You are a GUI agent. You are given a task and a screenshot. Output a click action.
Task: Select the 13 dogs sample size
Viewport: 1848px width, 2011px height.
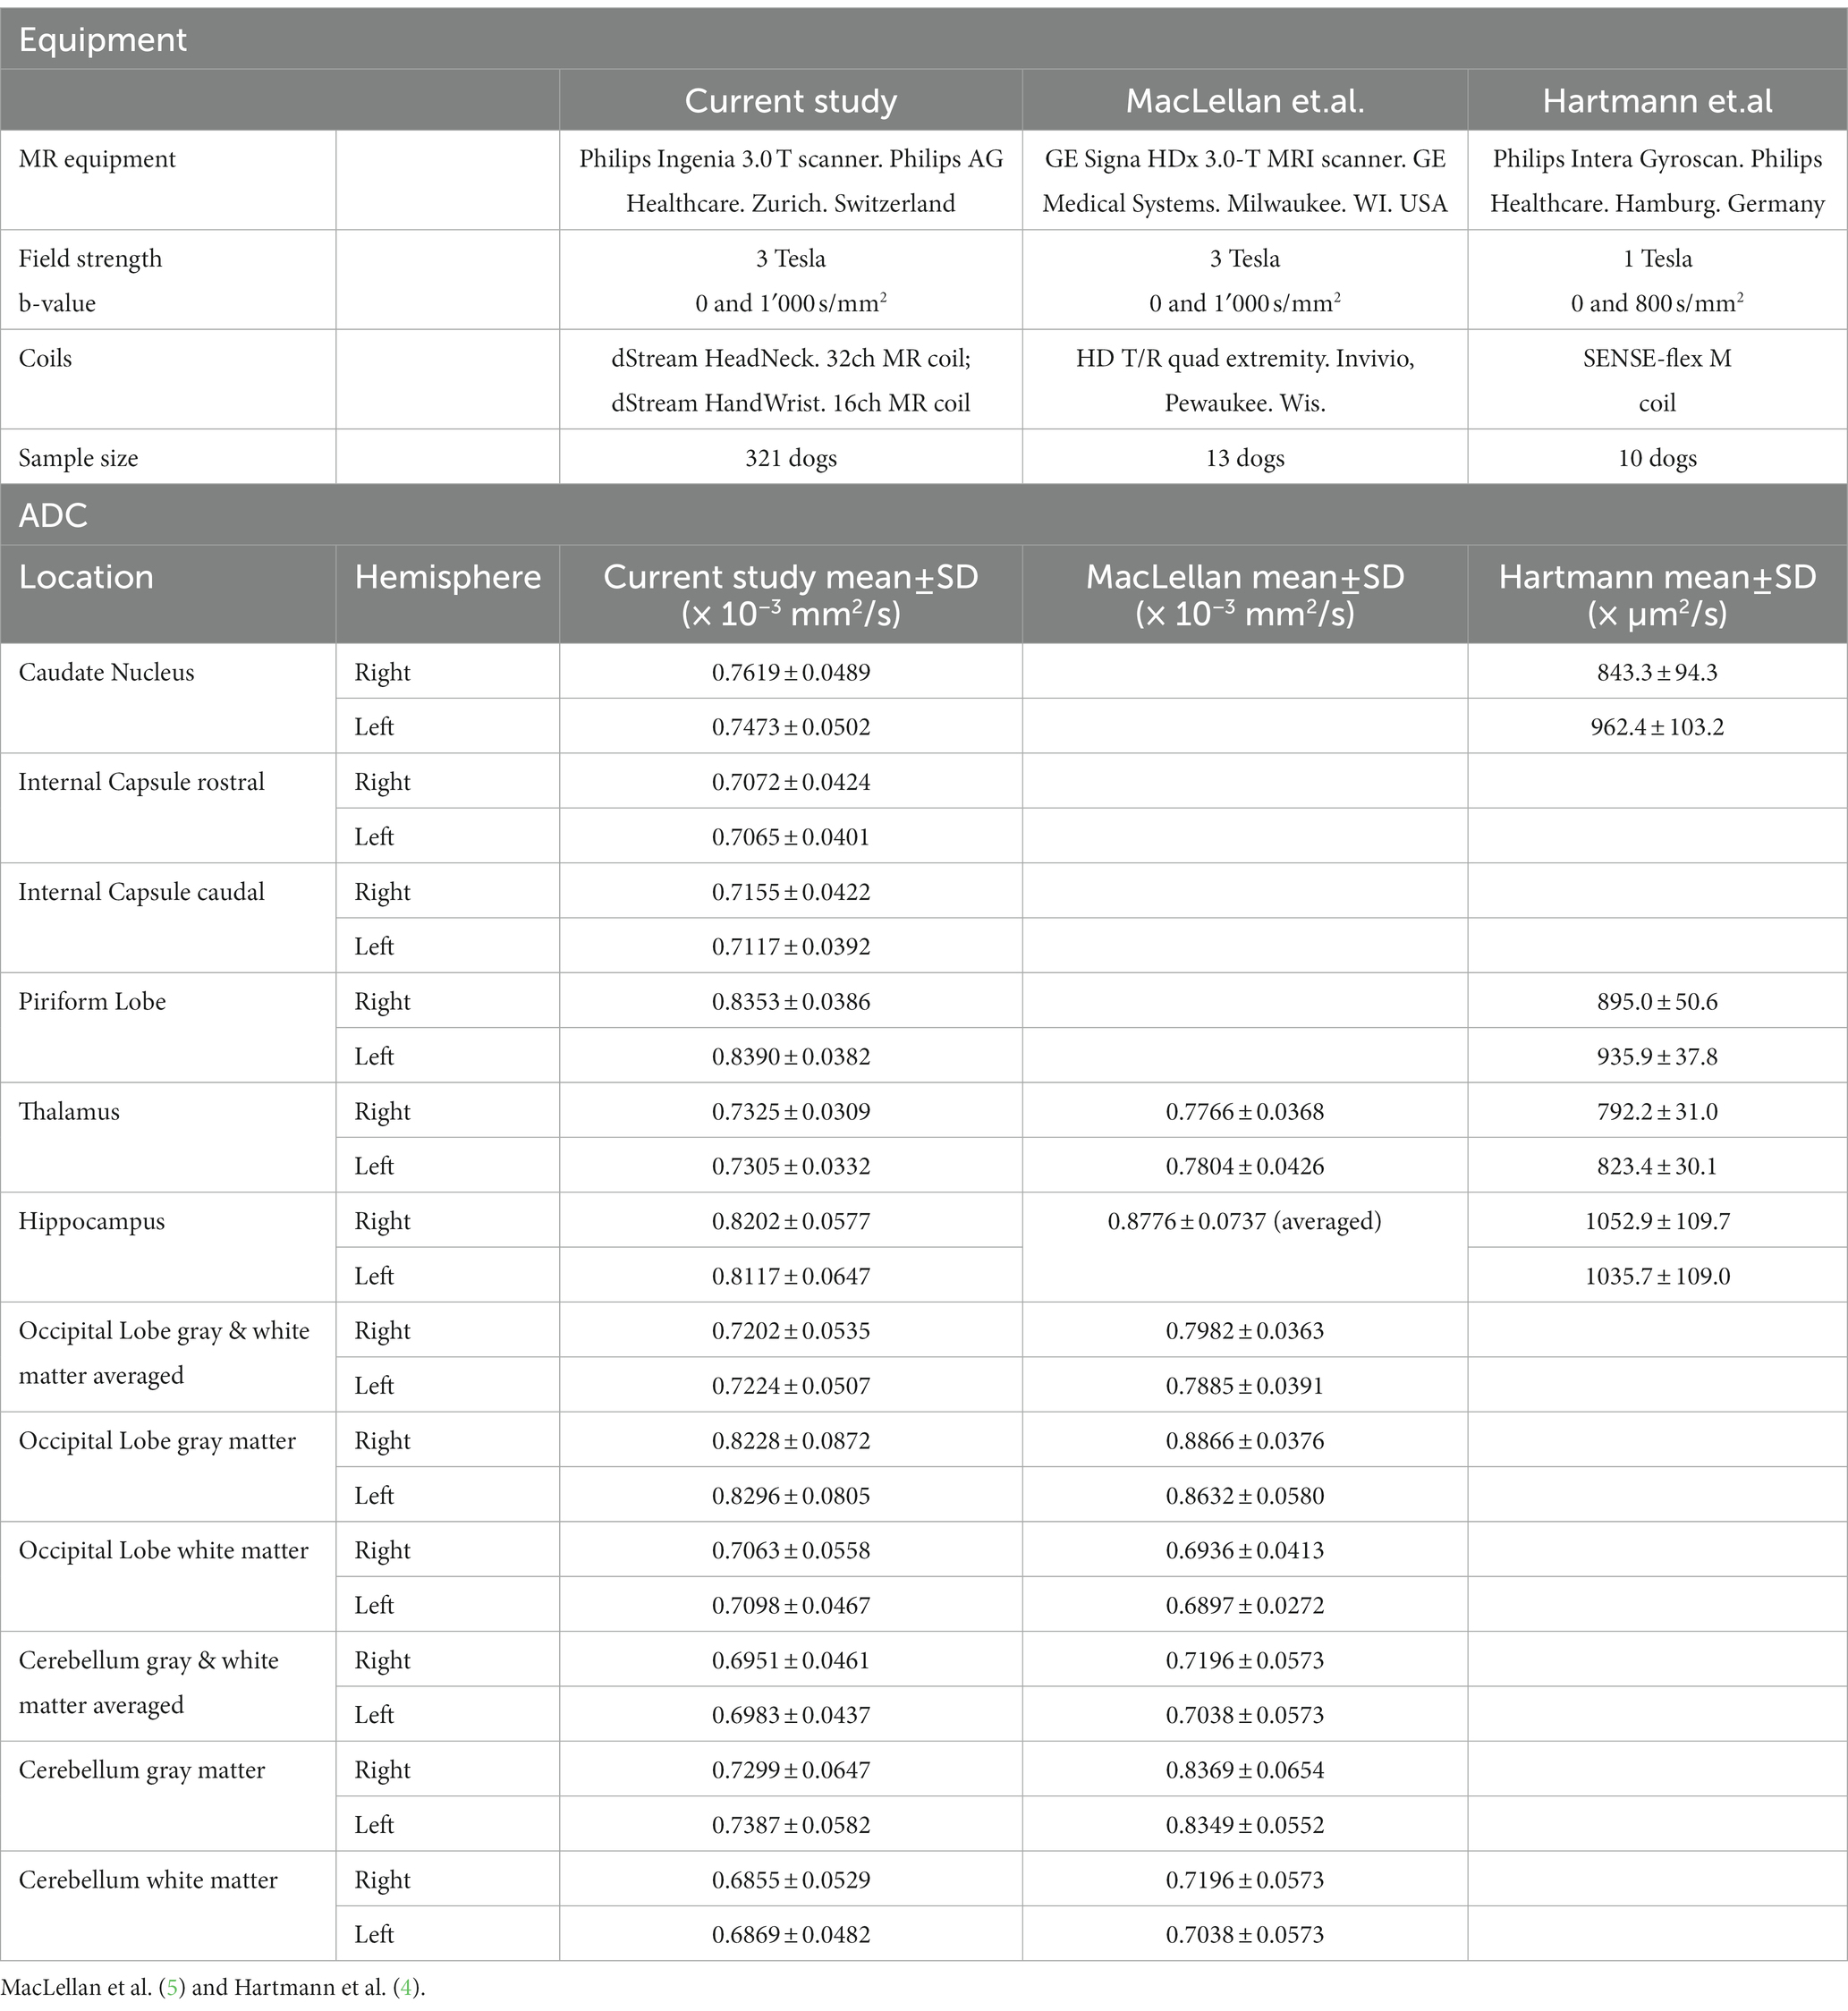[1245, 459]
